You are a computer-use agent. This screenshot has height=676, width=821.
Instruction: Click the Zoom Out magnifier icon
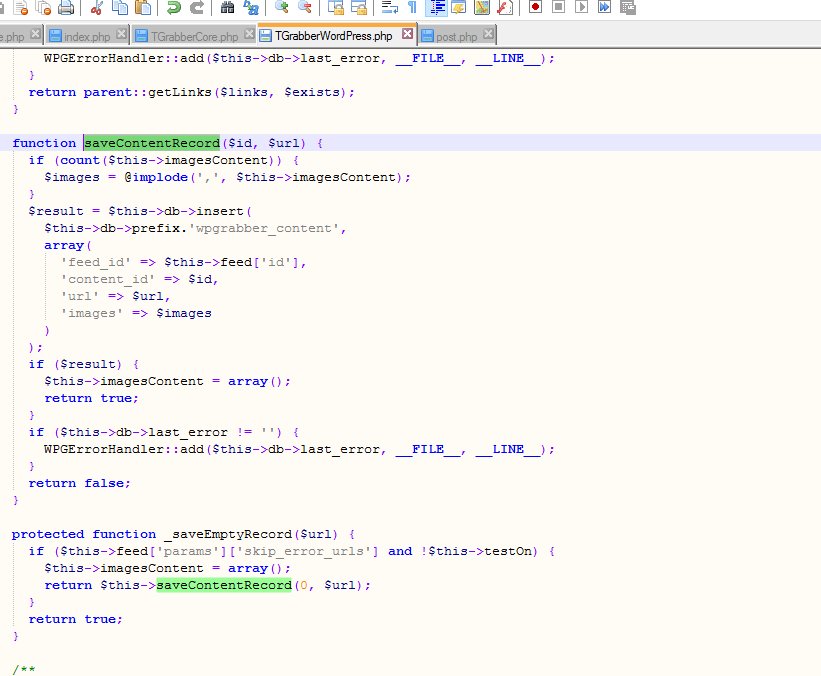coord(305,8)
